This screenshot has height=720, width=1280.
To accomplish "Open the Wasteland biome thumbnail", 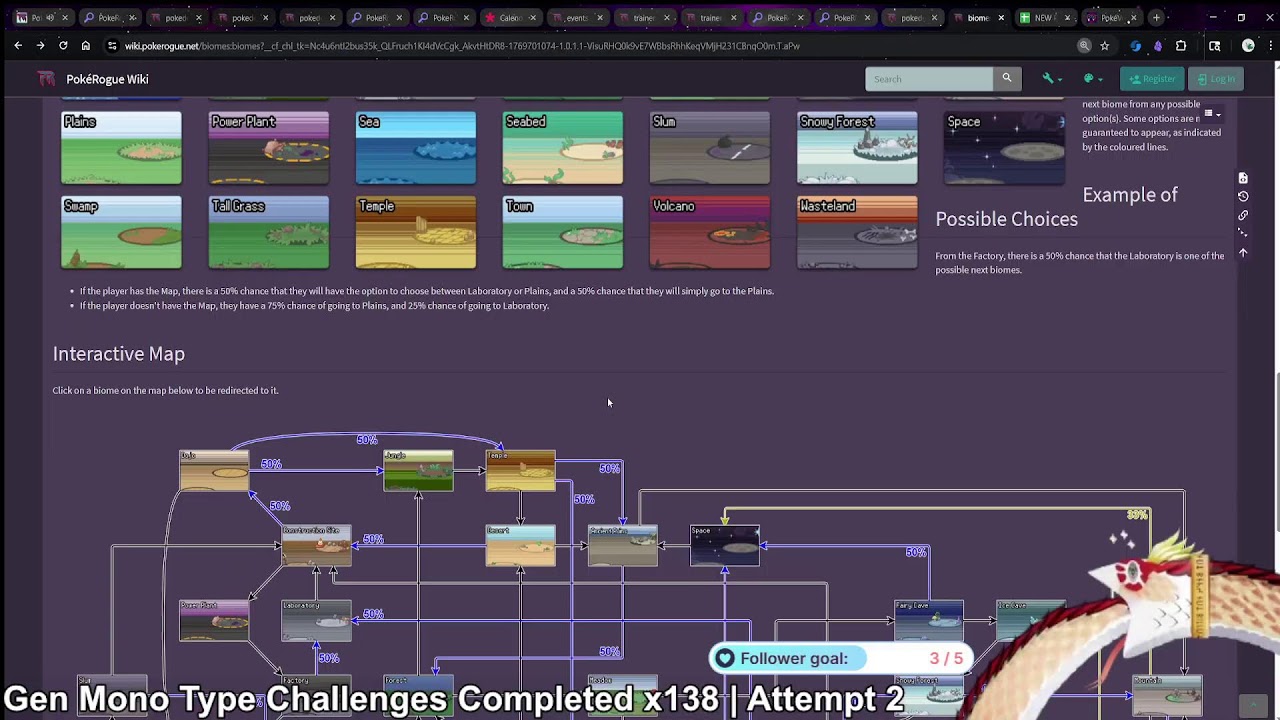I will [x=856, y=232].
